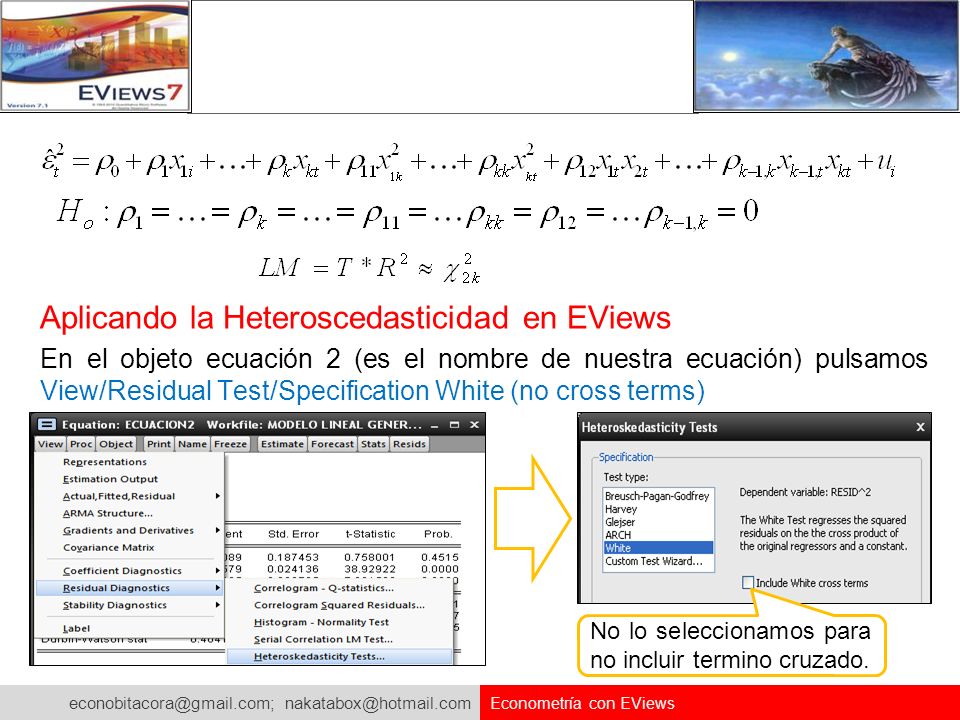
Task: Select ARCH test type
Action: (658, 534)
